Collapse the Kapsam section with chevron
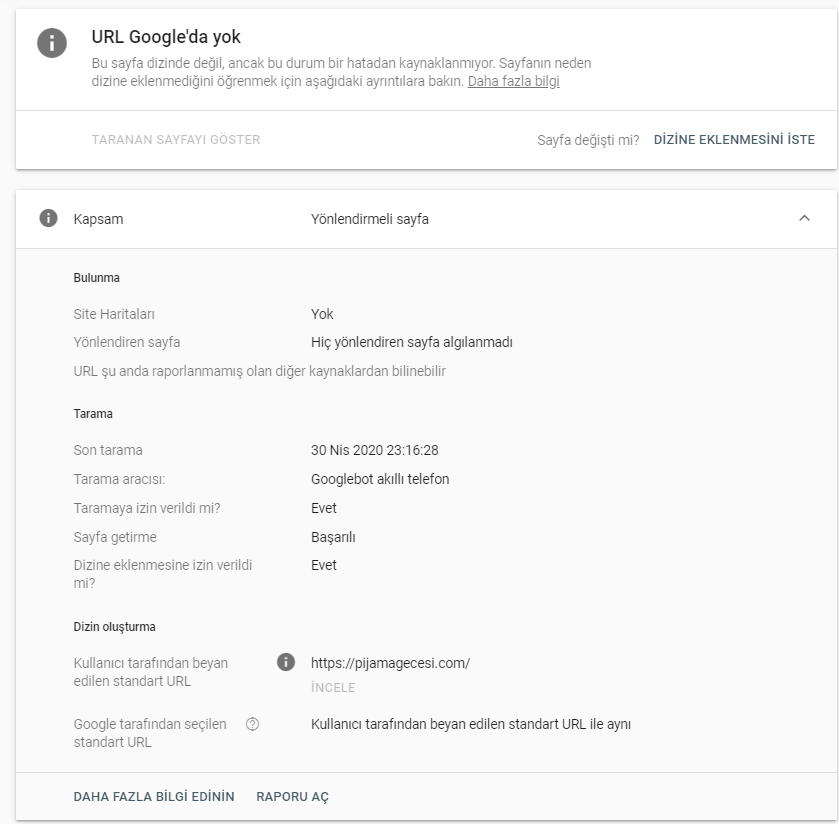This screenshot has height=824, width=839. click(804, 218)
